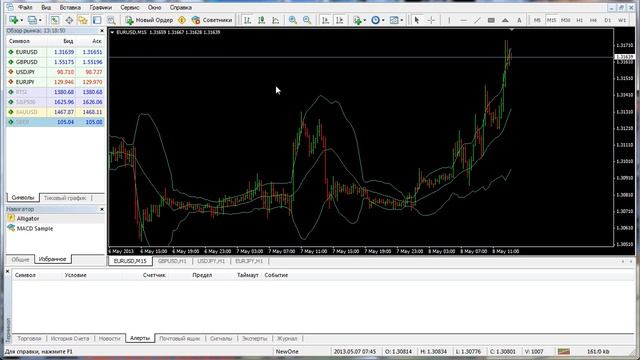
Task: Click the chart shift triangle marker
Action: click(511, 29)
